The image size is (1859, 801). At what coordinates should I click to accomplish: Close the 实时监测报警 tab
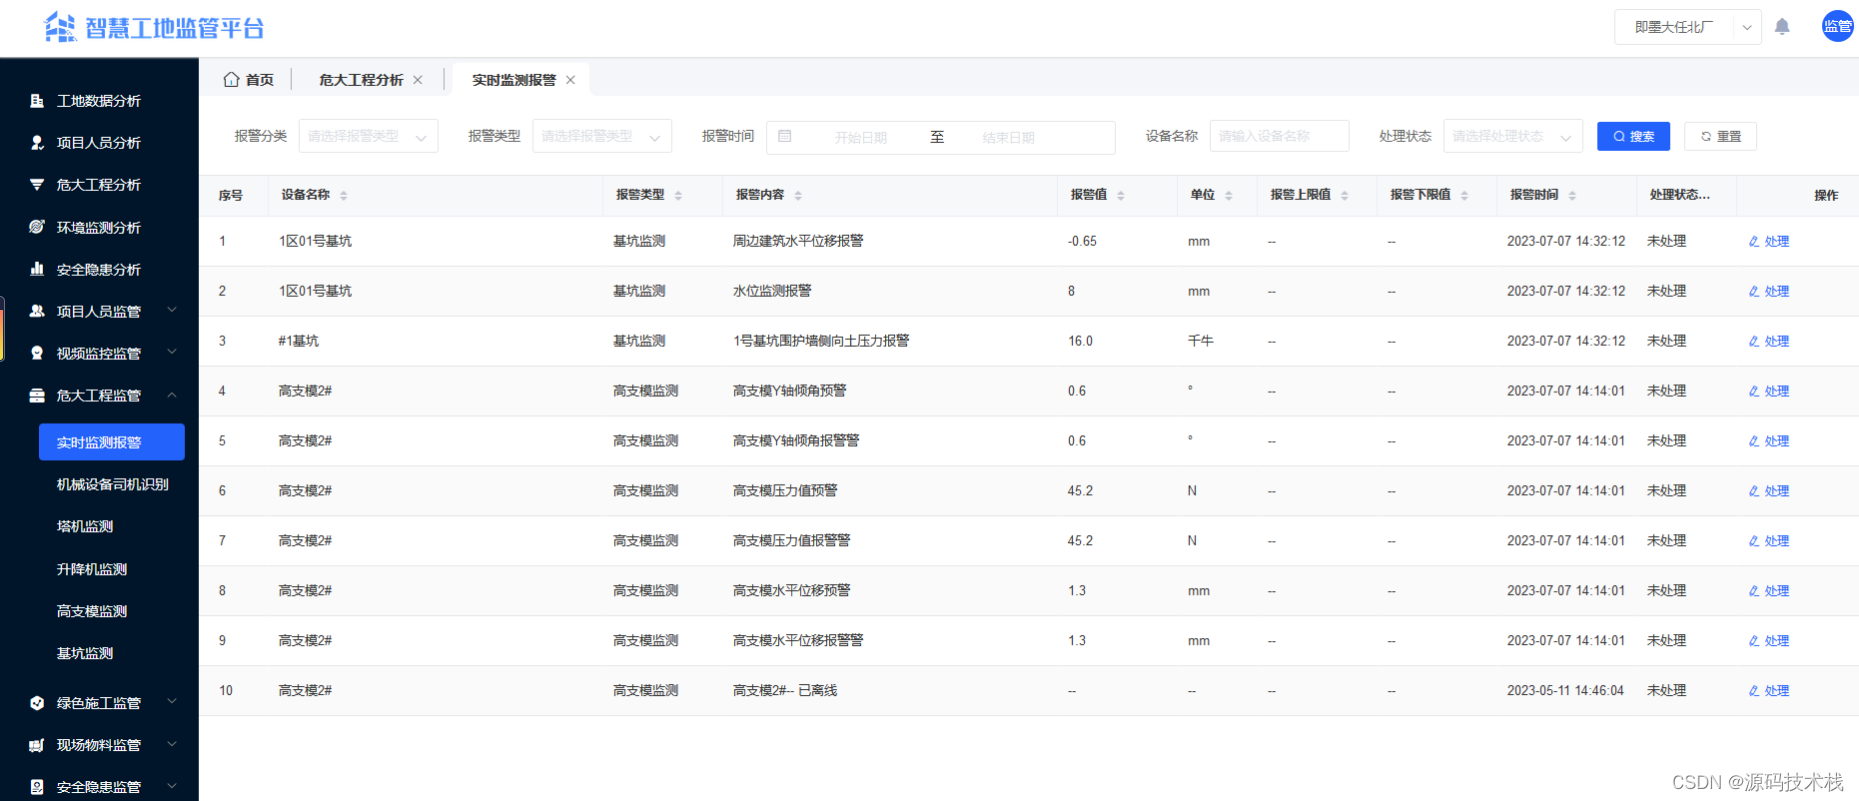click(571, 80)
